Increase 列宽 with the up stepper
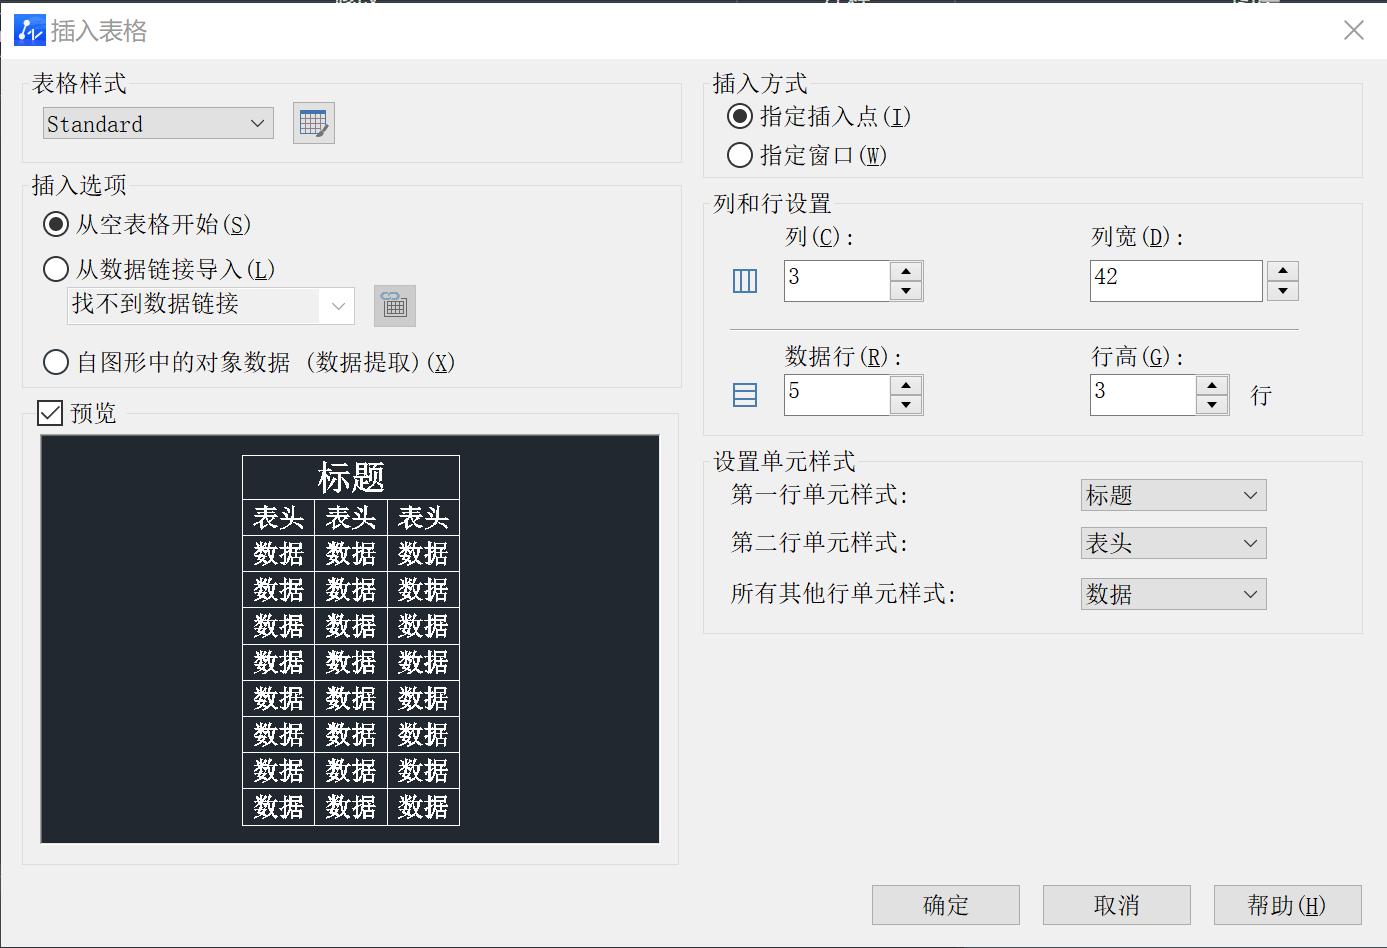Screen dimensions: 1387x948 pos(1282,270)
